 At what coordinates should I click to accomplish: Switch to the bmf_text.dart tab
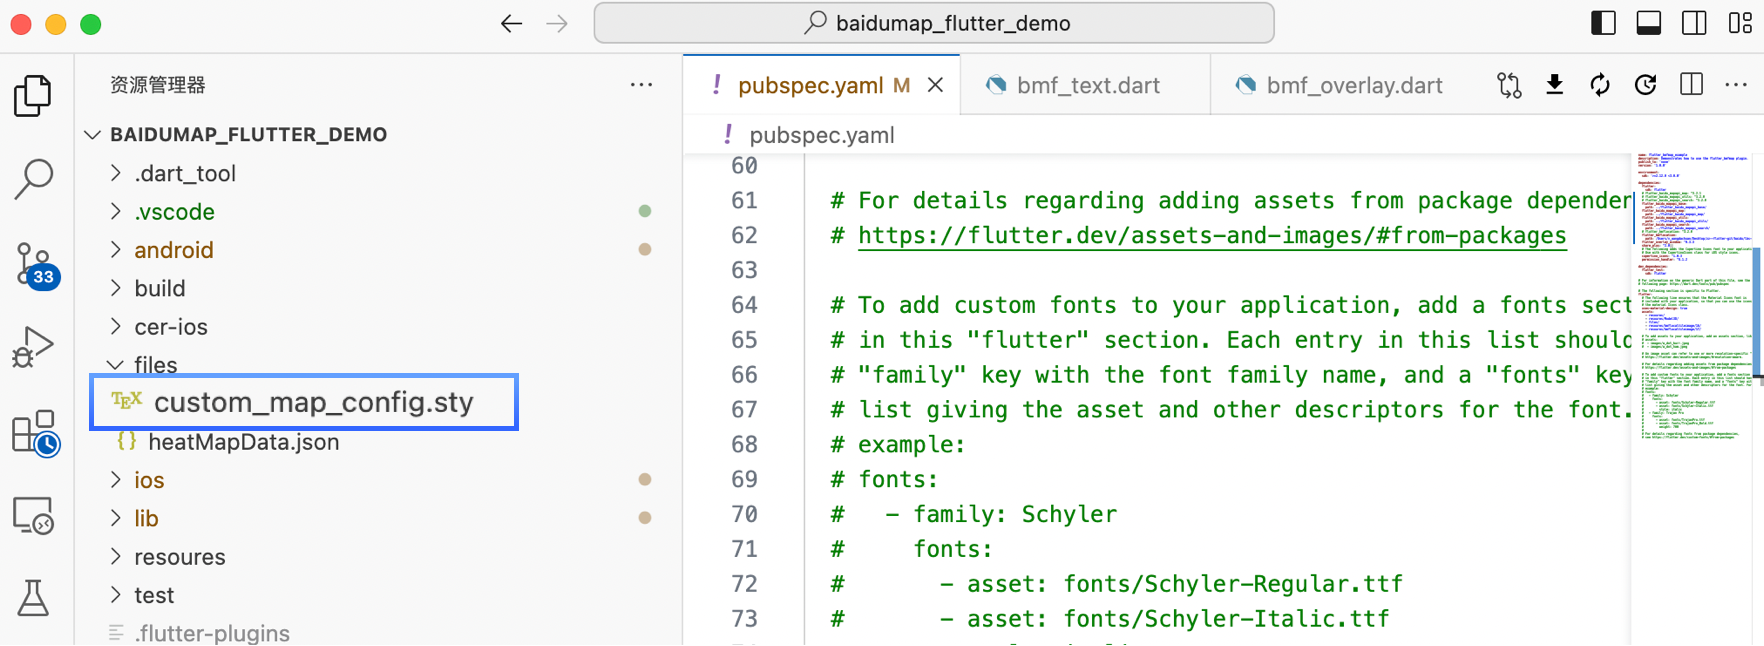pos(1087,86)
